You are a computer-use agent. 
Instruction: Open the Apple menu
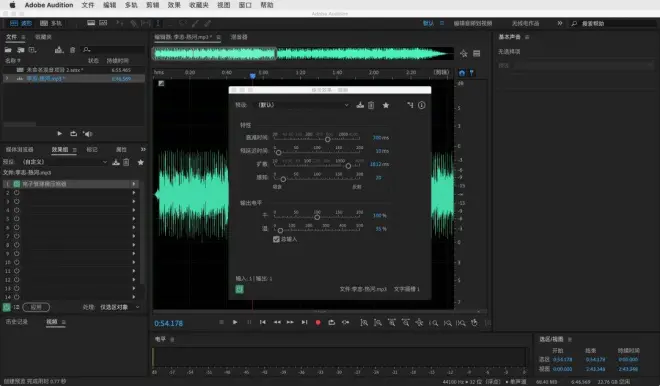click(x=12, y=5)
